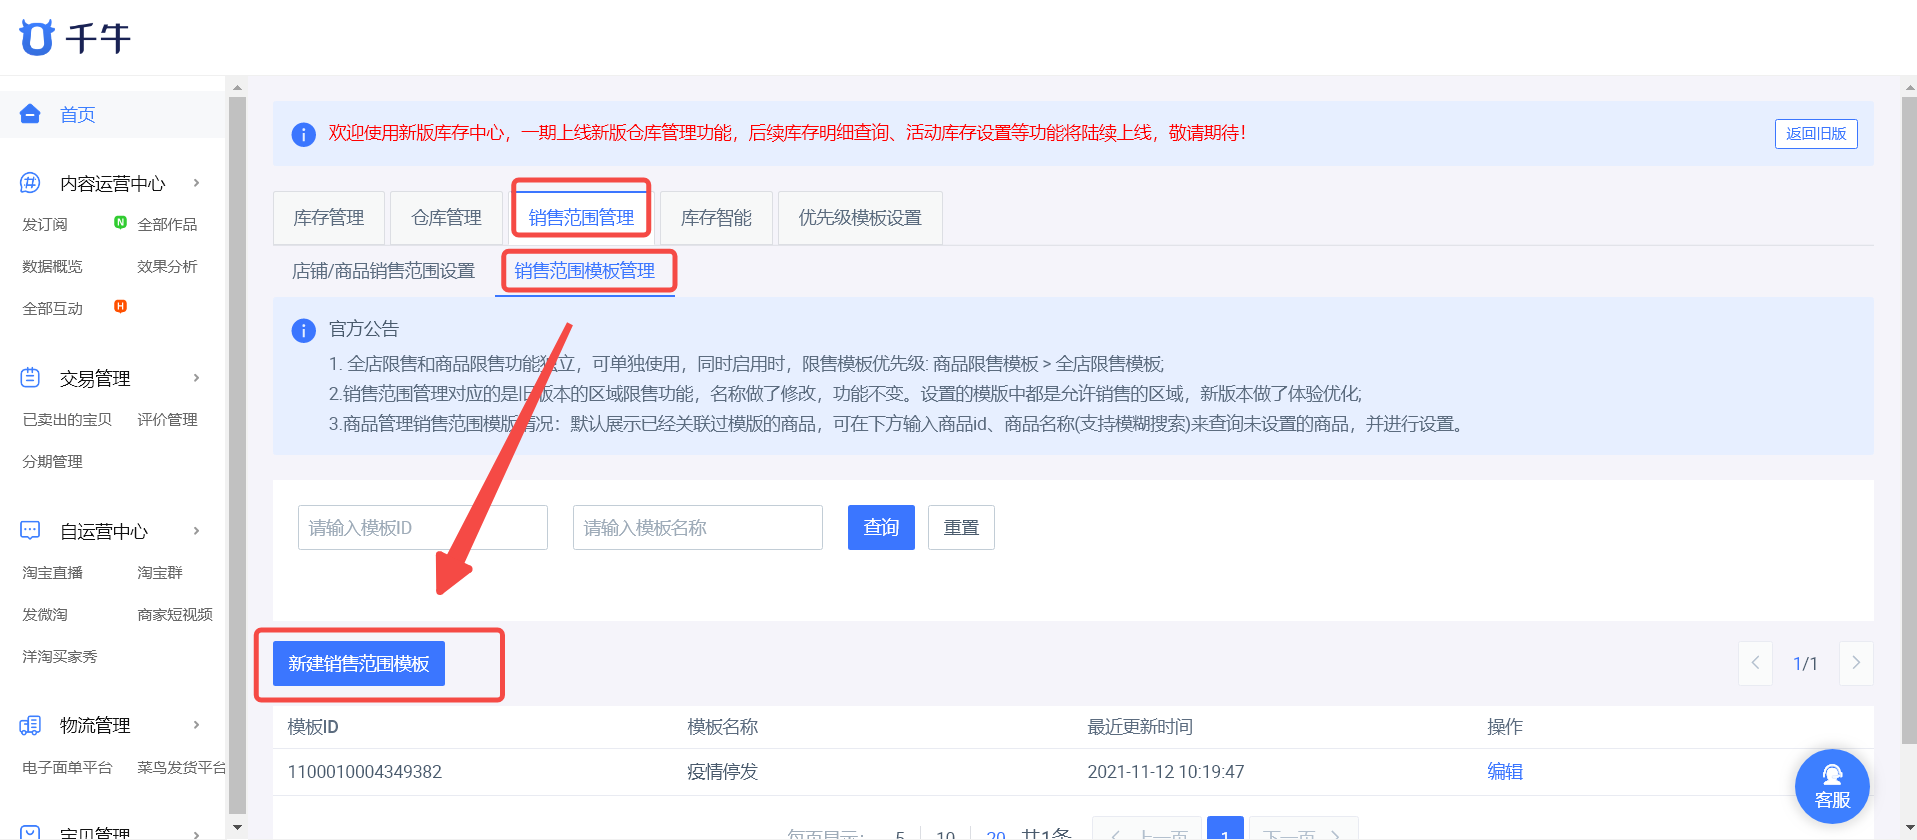The width and height of the screenshot is (1917, 840).
Task: Click the Qianniu logo icon
Action: tap(37, 37)
